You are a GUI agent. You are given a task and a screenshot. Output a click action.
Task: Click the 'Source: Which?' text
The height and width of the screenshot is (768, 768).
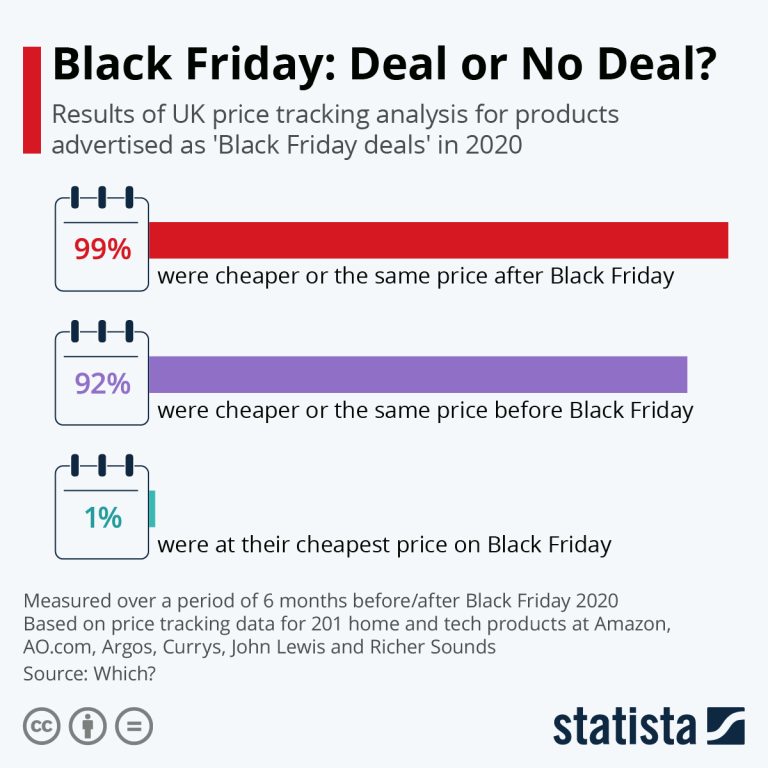88,674
